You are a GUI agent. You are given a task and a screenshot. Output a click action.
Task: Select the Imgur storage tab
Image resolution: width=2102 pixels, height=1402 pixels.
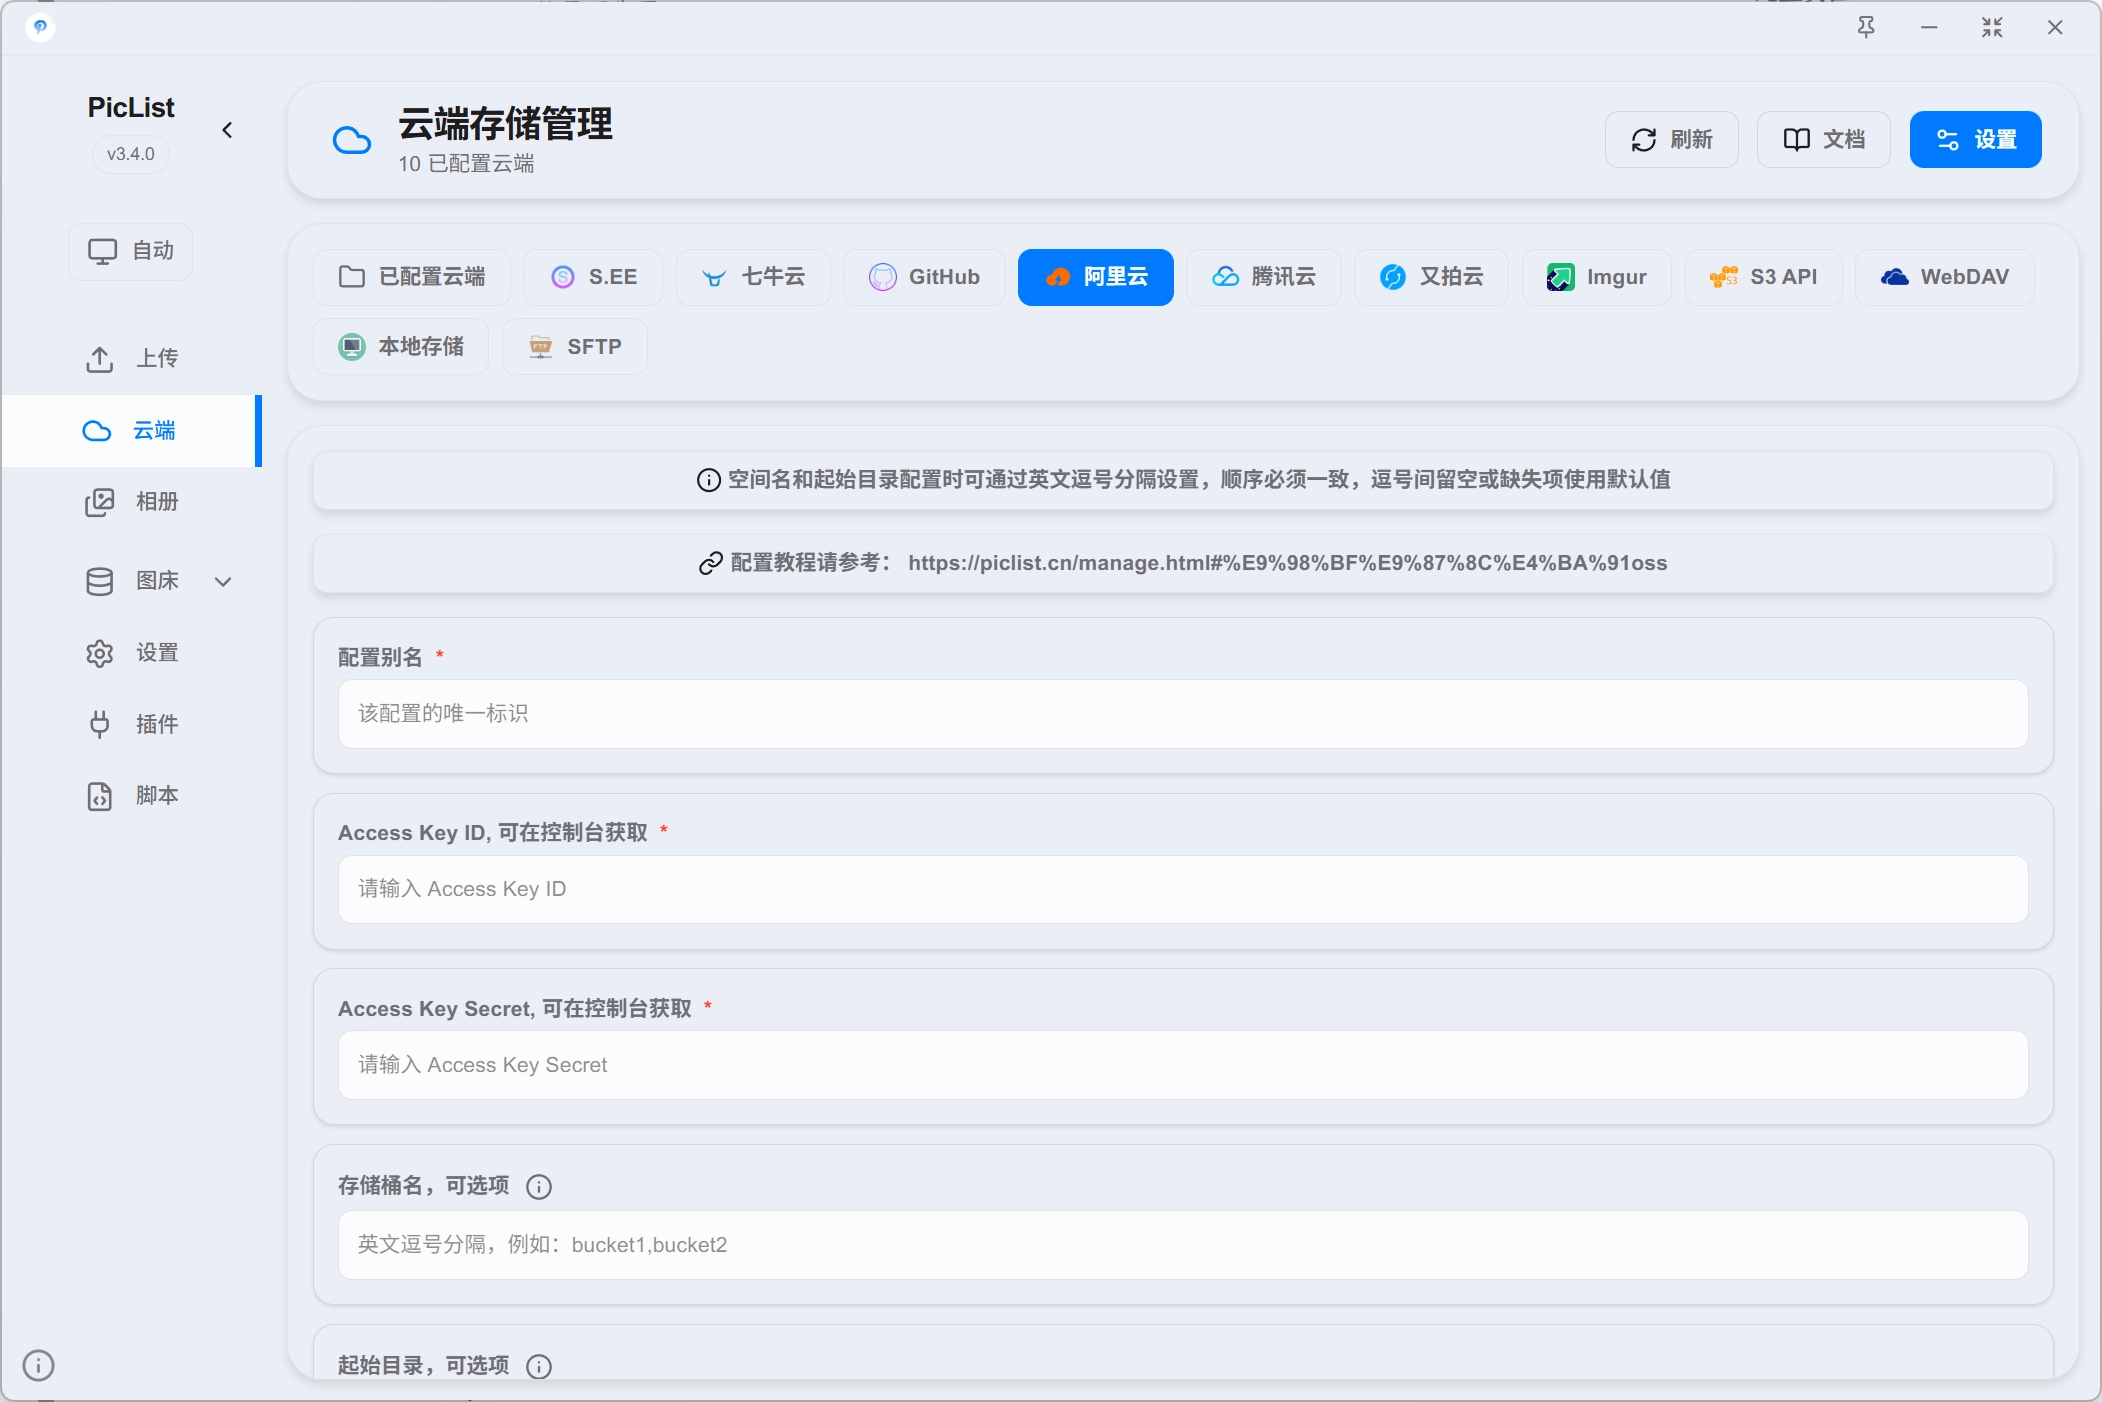coord(1596,277)
